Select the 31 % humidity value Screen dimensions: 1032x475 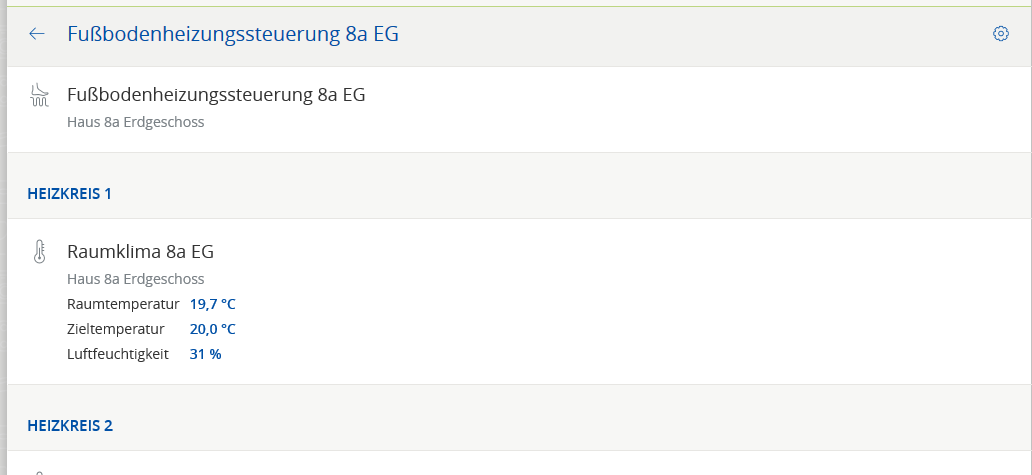point(205,354)
